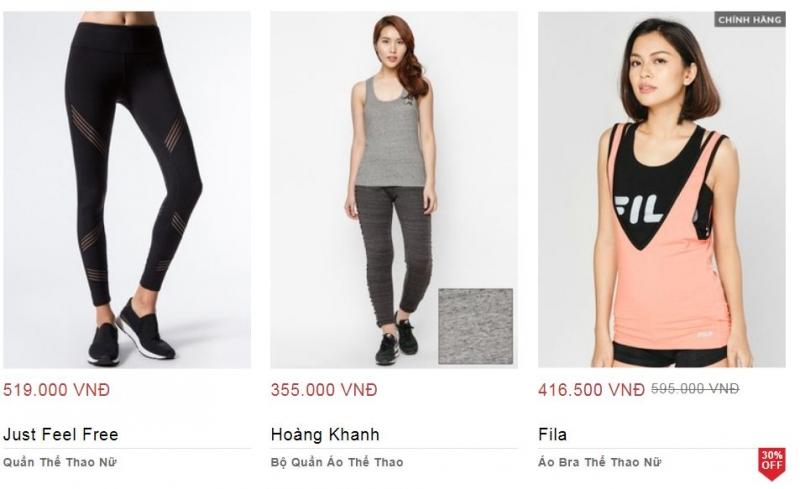Open the Just Feel Free brand link
Viewport: 800px width, 489px height.
click(x=61, y=434)
